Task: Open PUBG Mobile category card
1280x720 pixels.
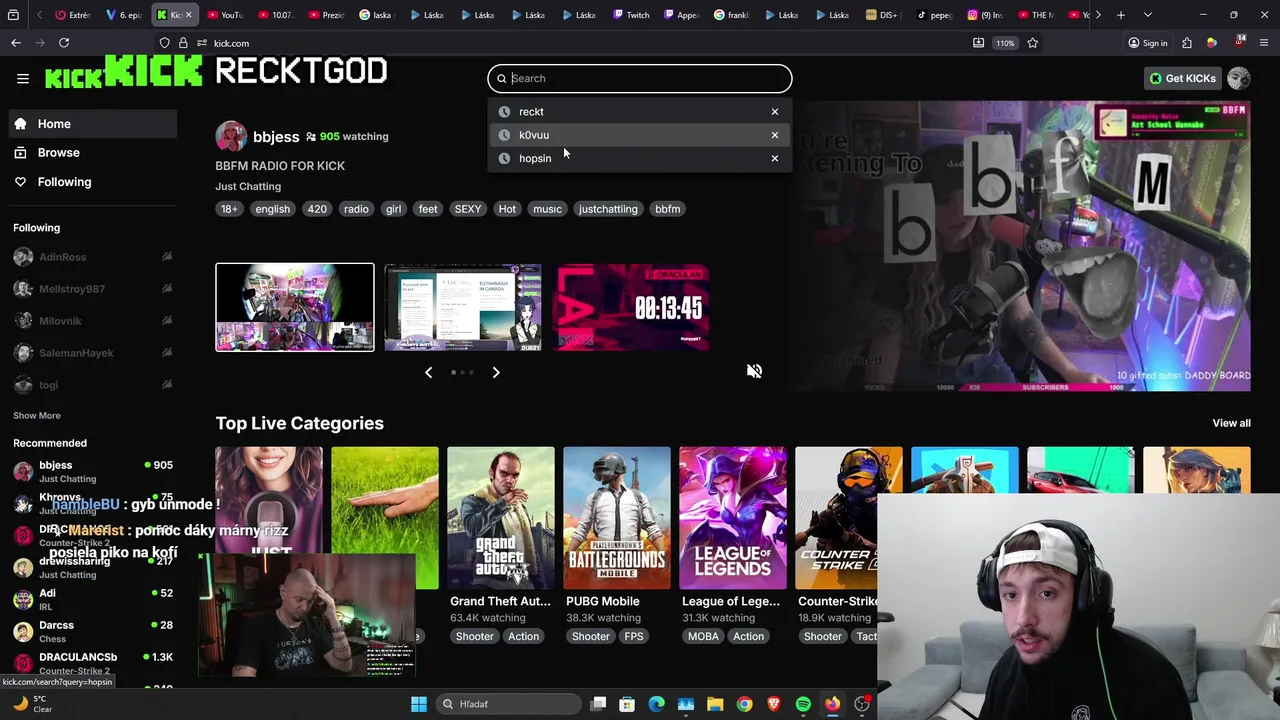Action: (x=617, y=518)
